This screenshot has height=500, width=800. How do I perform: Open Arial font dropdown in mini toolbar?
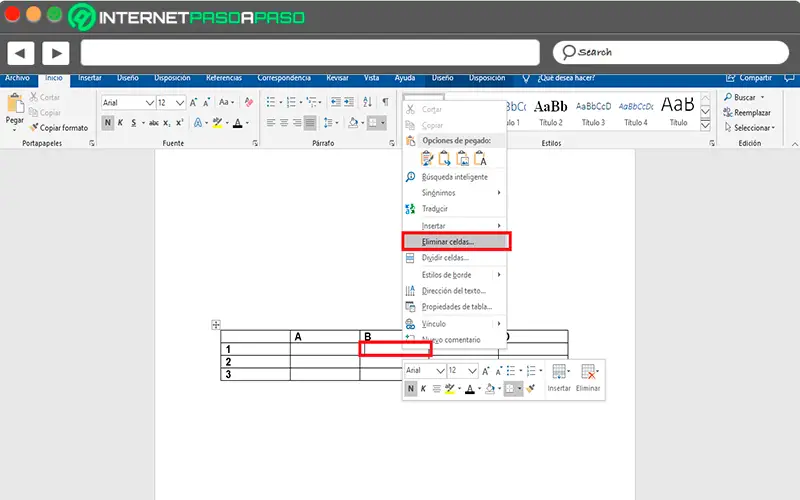tap(440, 371)
